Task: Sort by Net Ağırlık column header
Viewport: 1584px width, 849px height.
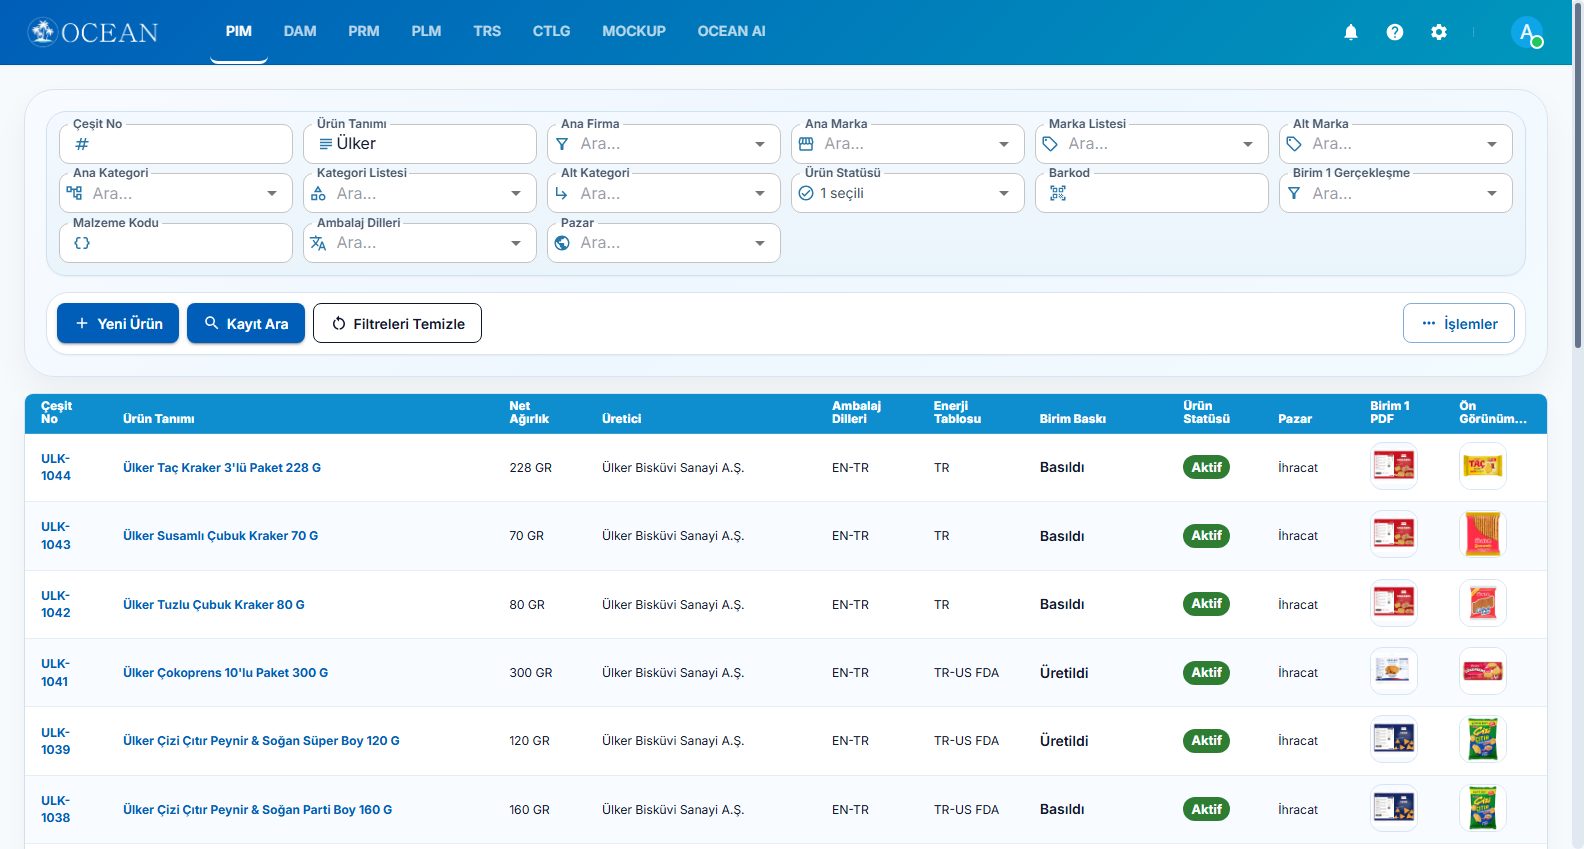Action: pyautogui.click(x=529, y=412)
